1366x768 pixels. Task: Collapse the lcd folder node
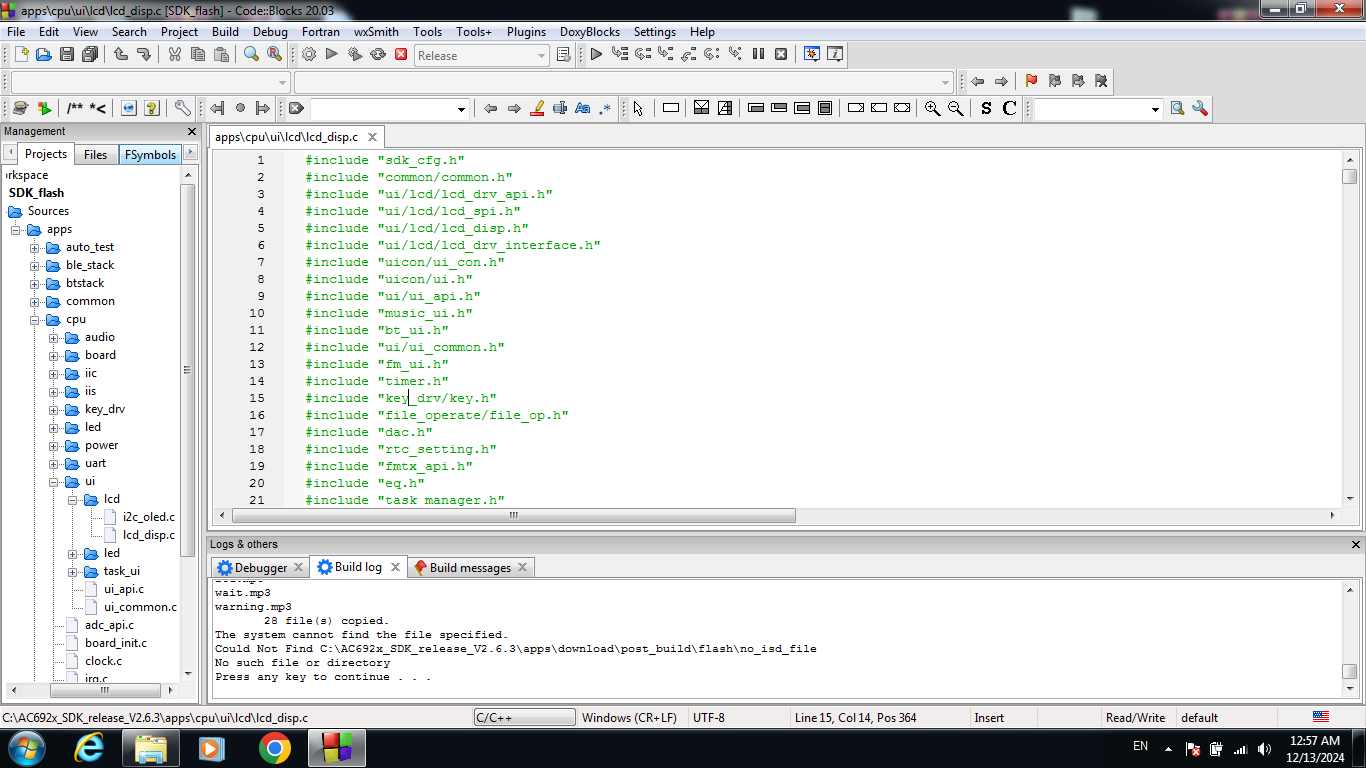[73, 499]
